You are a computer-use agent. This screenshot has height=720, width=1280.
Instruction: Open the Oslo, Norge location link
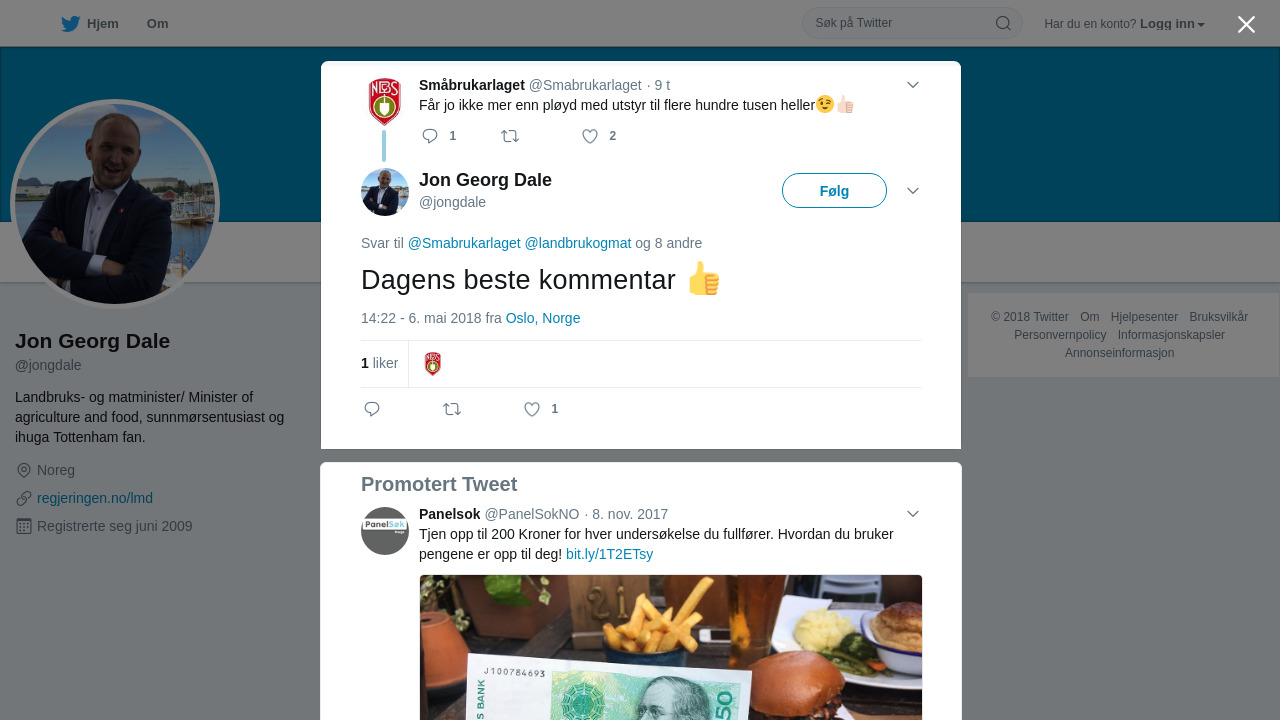tap(543, 318)
